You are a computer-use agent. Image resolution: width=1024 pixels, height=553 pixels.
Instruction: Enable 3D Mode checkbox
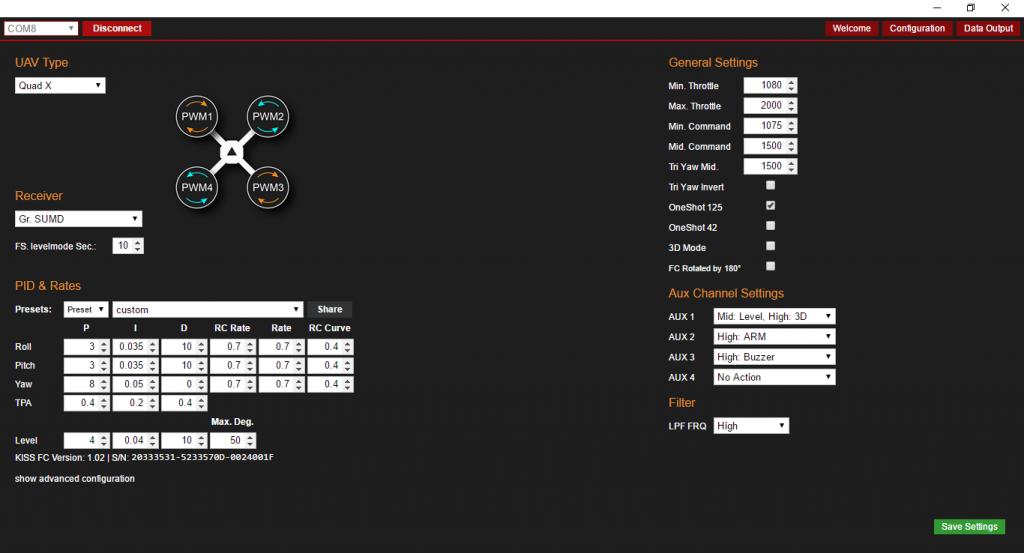click(770, 246)
